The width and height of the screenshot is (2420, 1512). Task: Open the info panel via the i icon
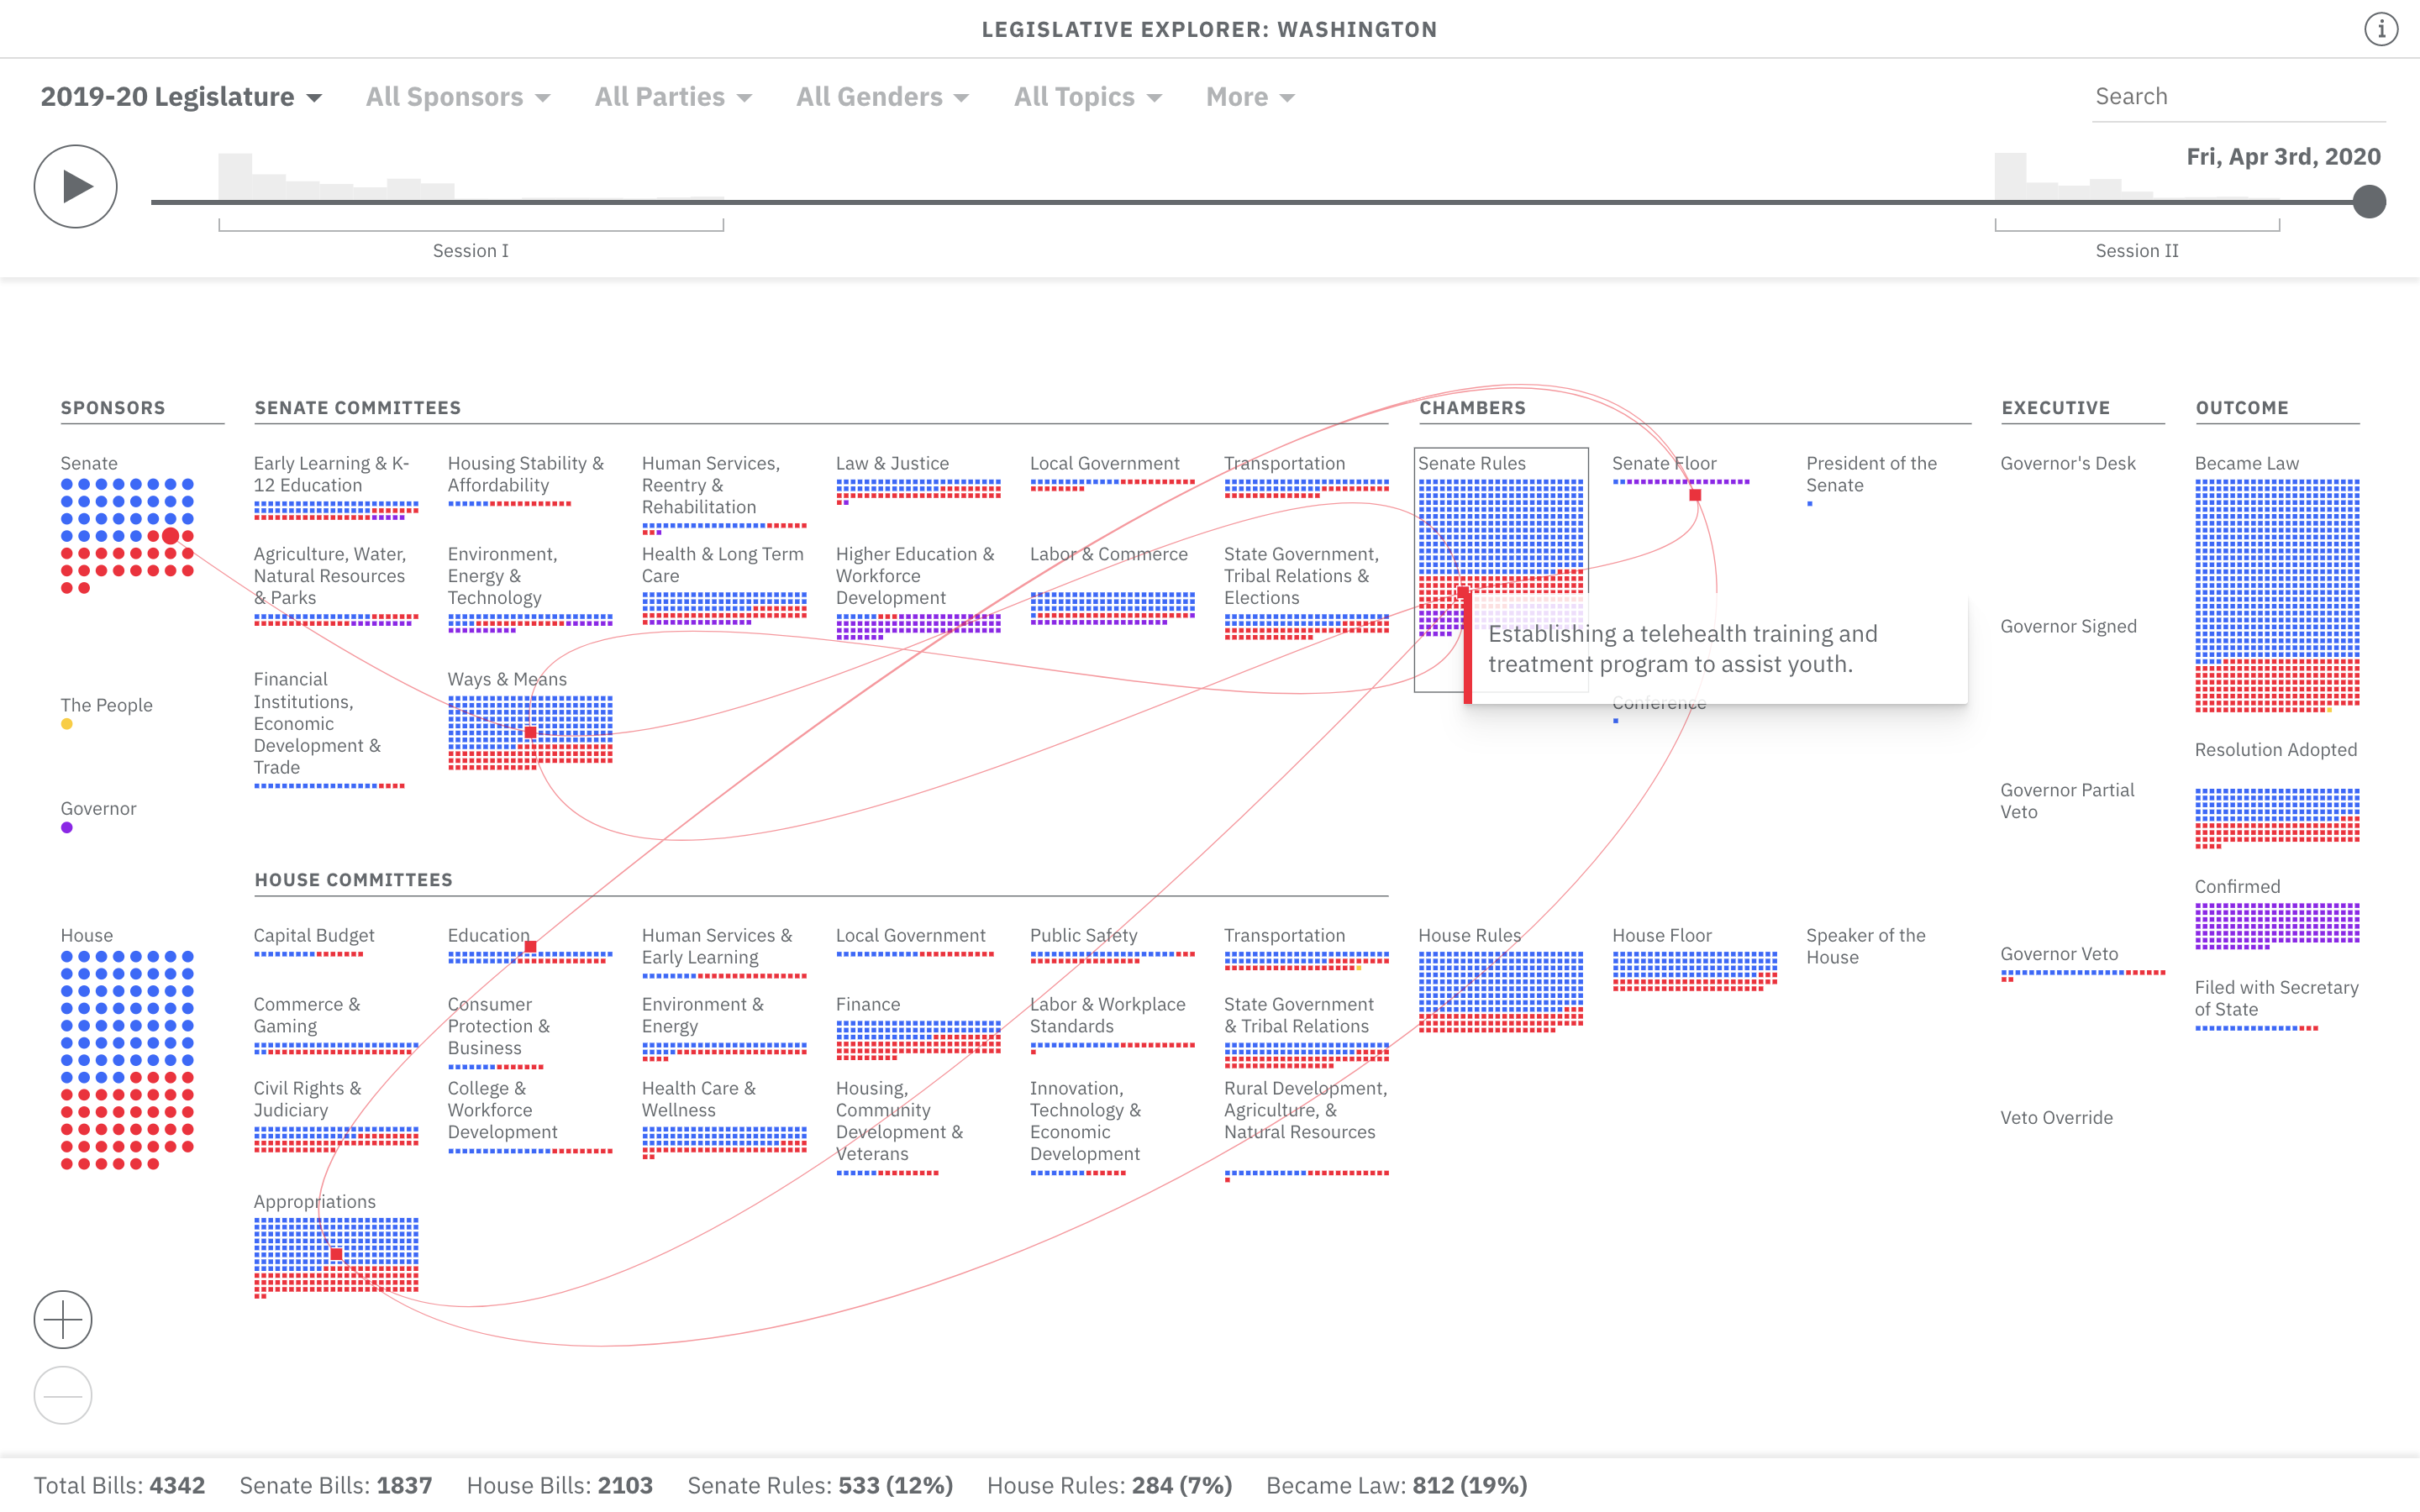(2382, 29)
